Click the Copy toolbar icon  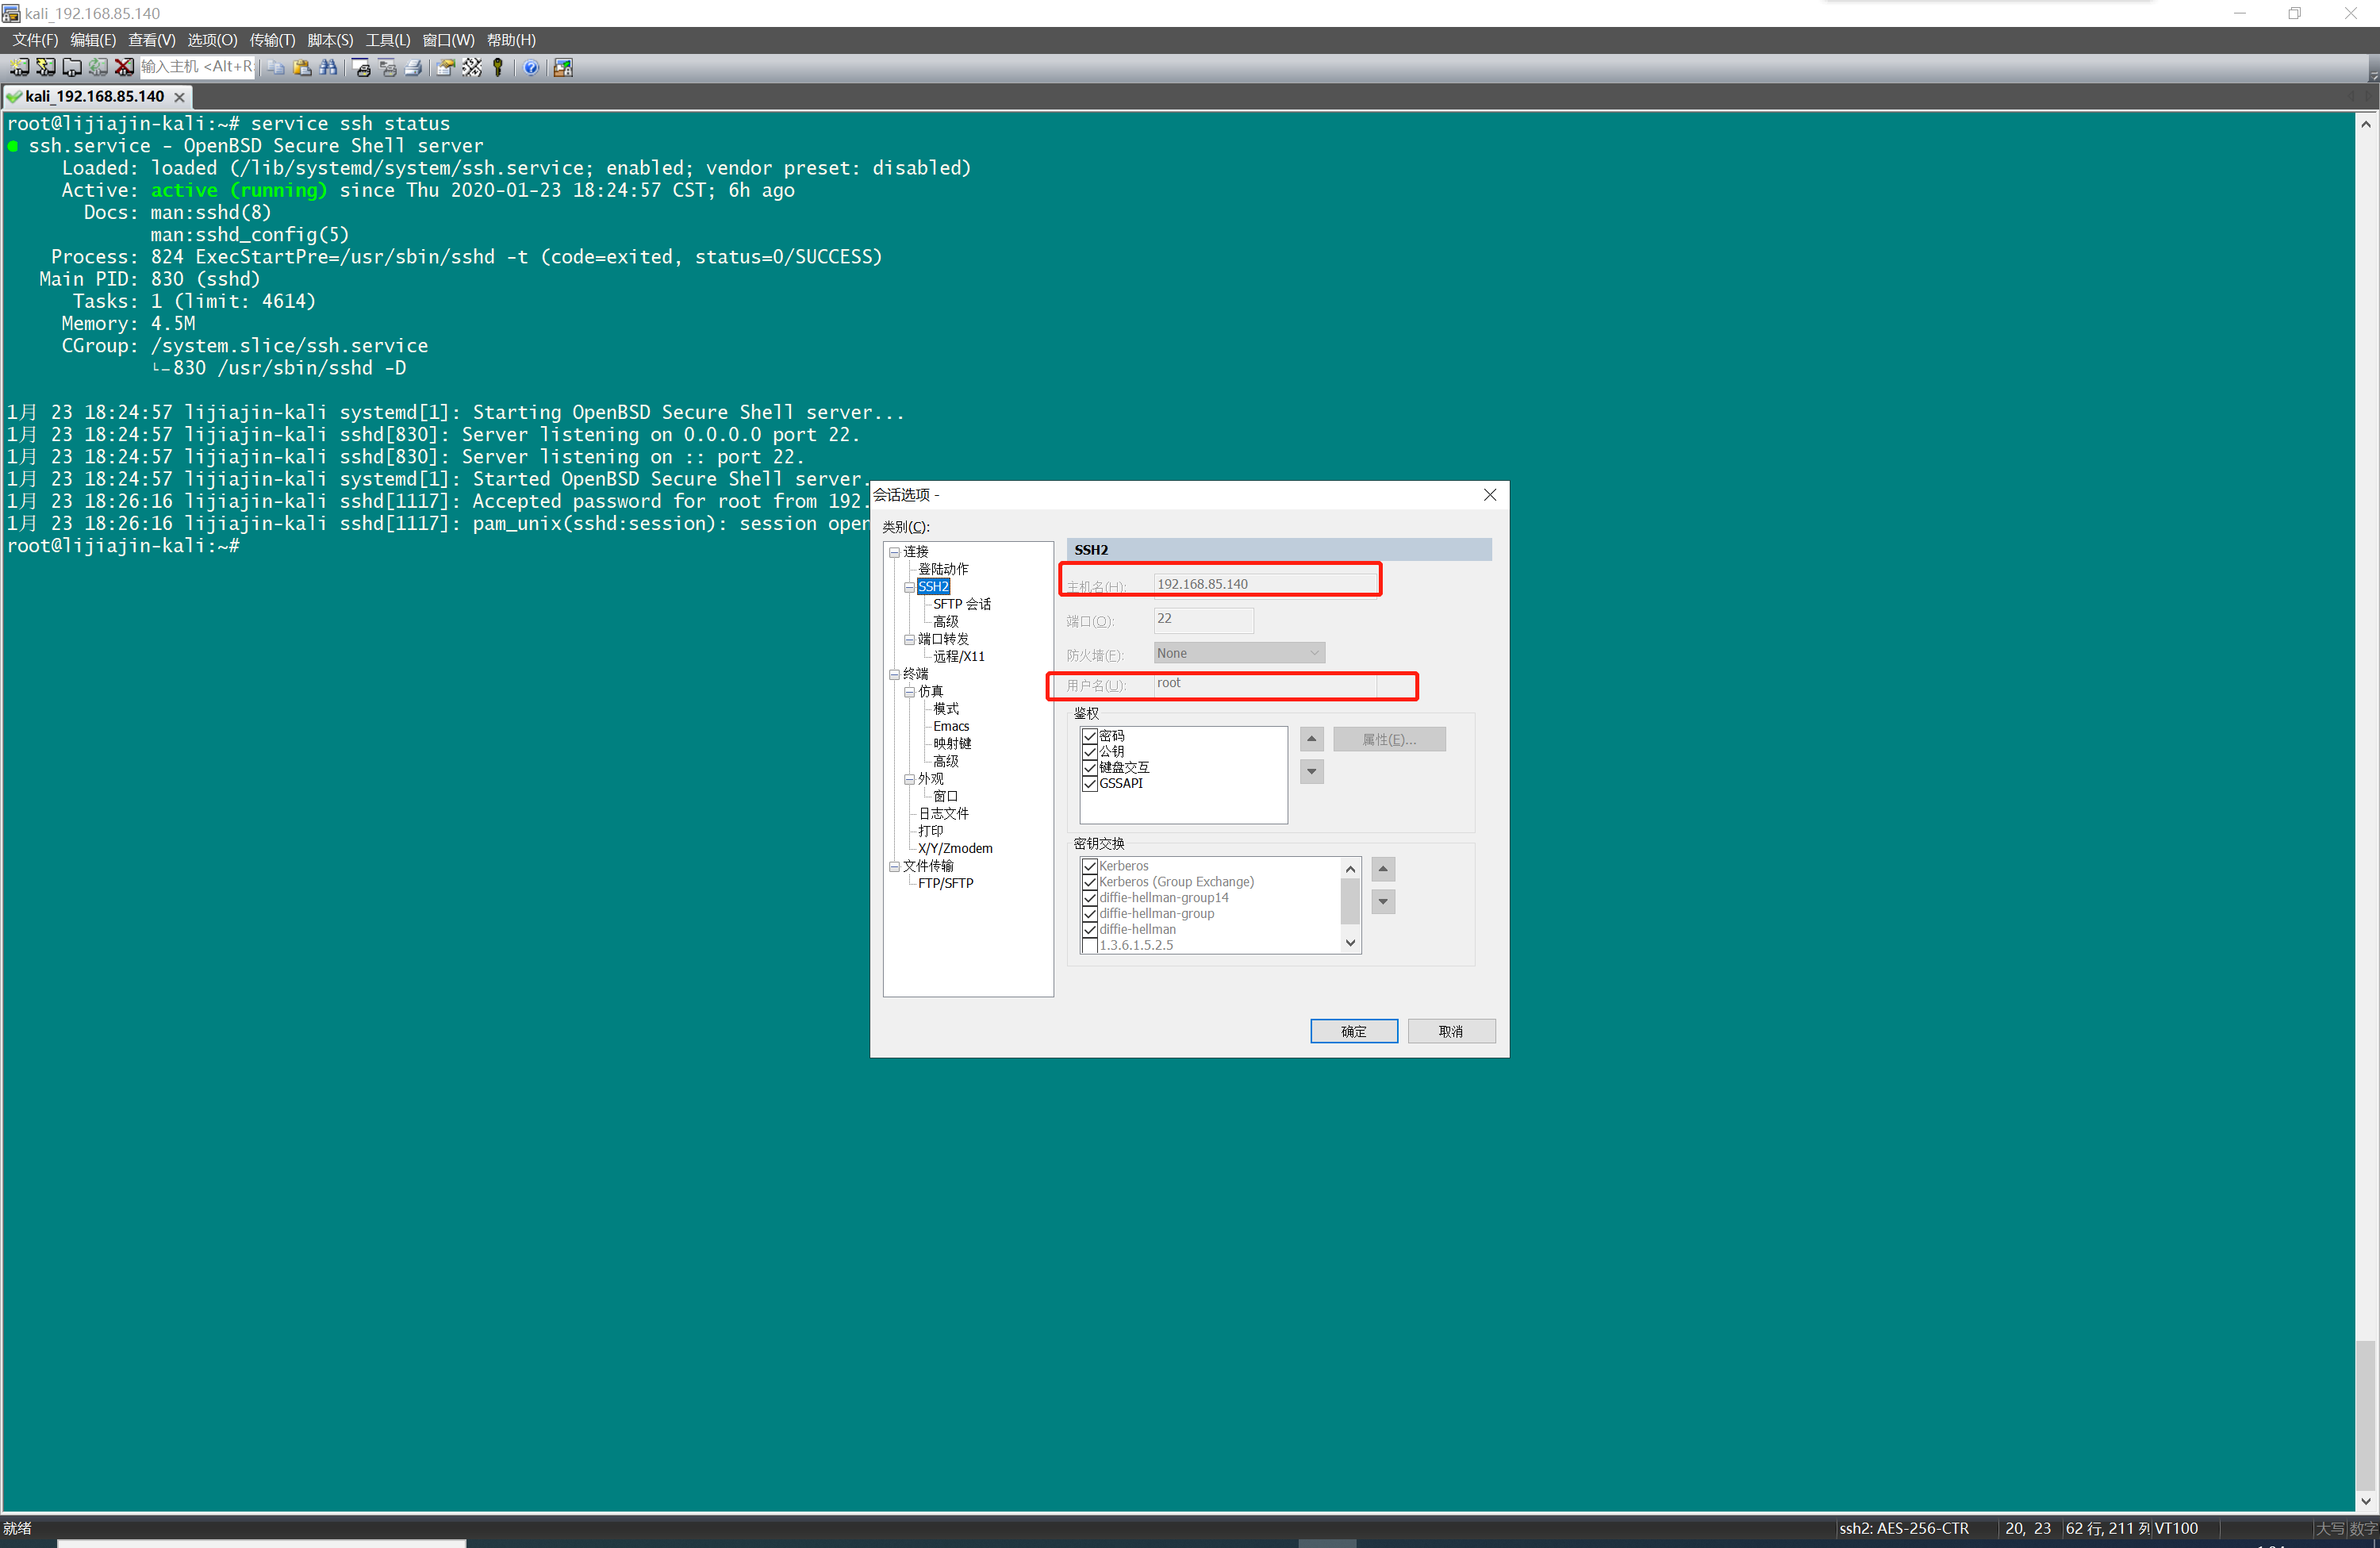pyautogui.click(x=276, y=67)
